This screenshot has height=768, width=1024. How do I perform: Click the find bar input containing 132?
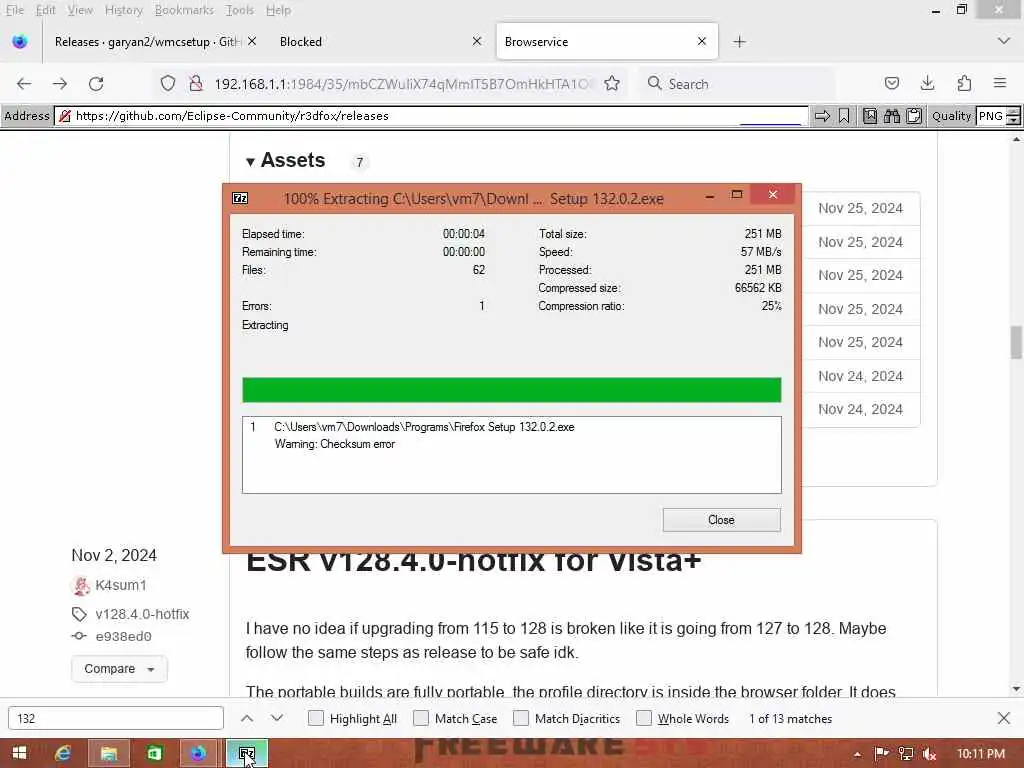pos(116,718)
